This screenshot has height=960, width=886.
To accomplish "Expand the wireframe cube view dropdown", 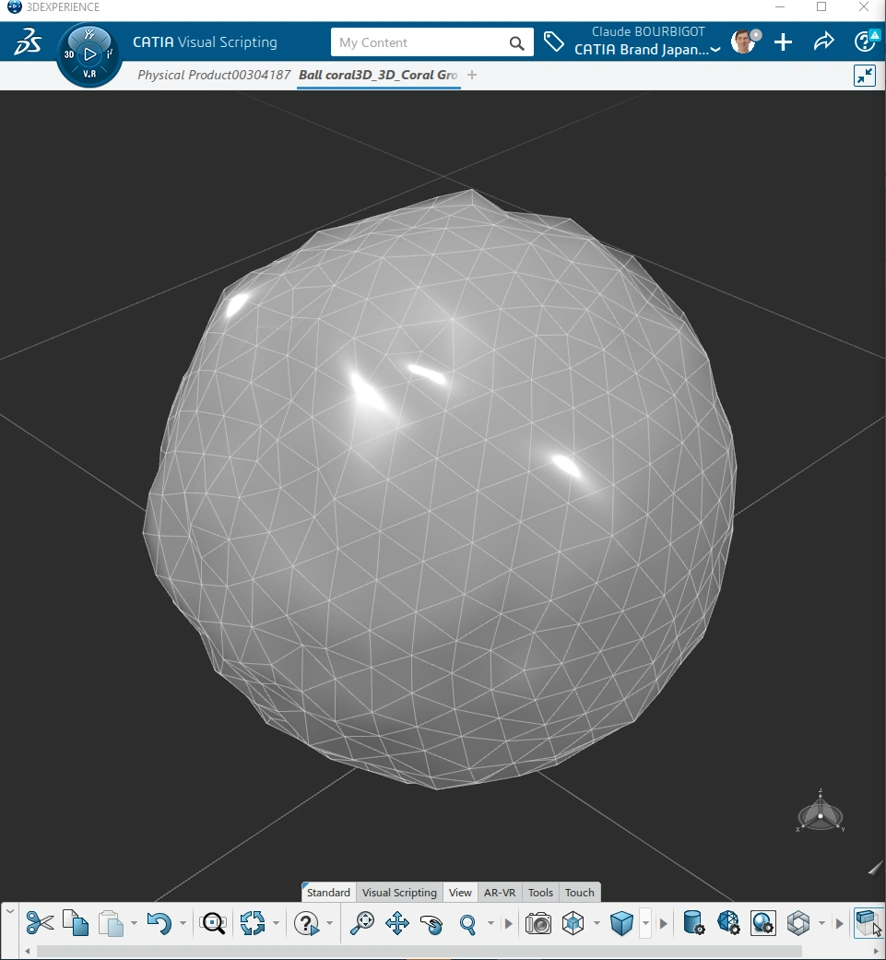I will tap(596, 923).
